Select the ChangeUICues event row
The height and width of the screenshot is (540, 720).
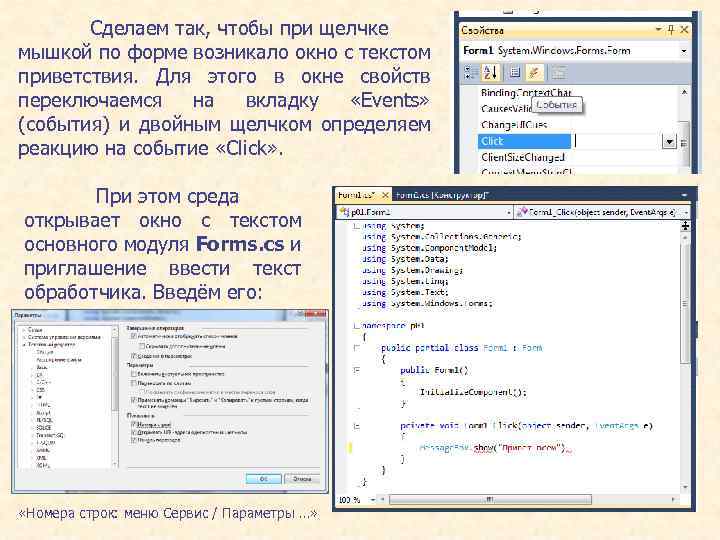pyautogui.click(x=514, y=125)
